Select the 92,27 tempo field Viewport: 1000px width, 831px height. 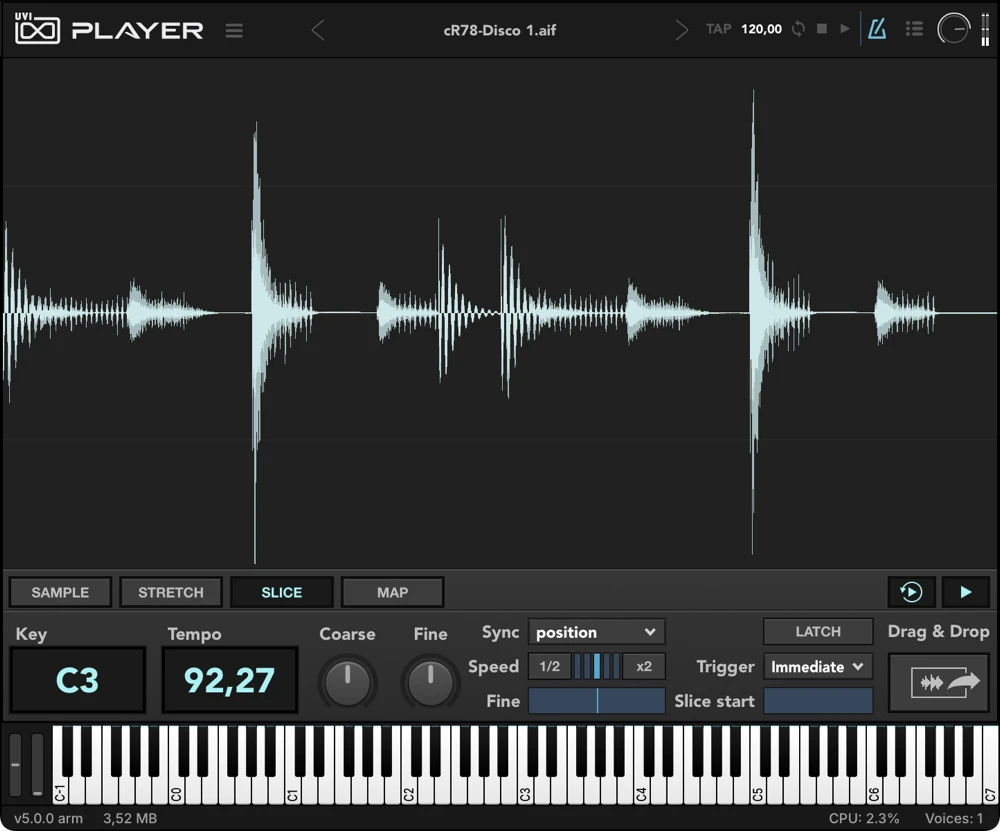230,680
